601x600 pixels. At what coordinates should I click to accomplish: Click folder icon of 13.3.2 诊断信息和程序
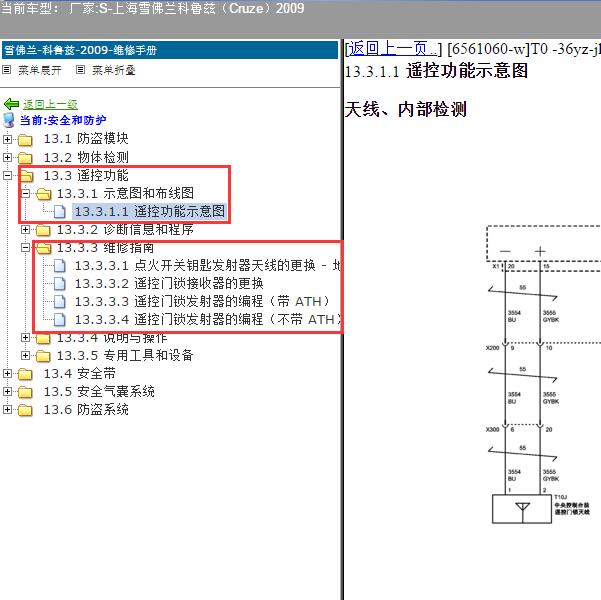click(43, 230)
